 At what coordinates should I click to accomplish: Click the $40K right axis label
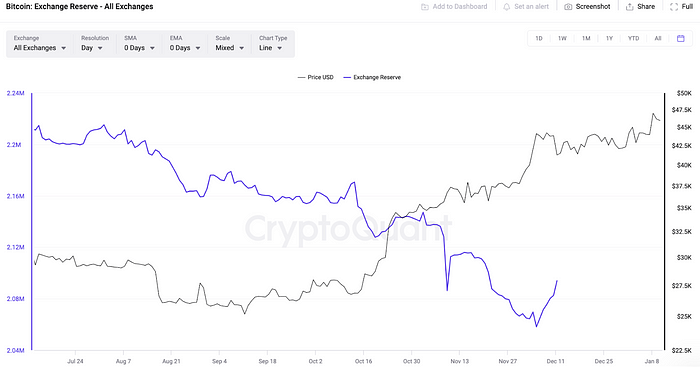[684, 165]
